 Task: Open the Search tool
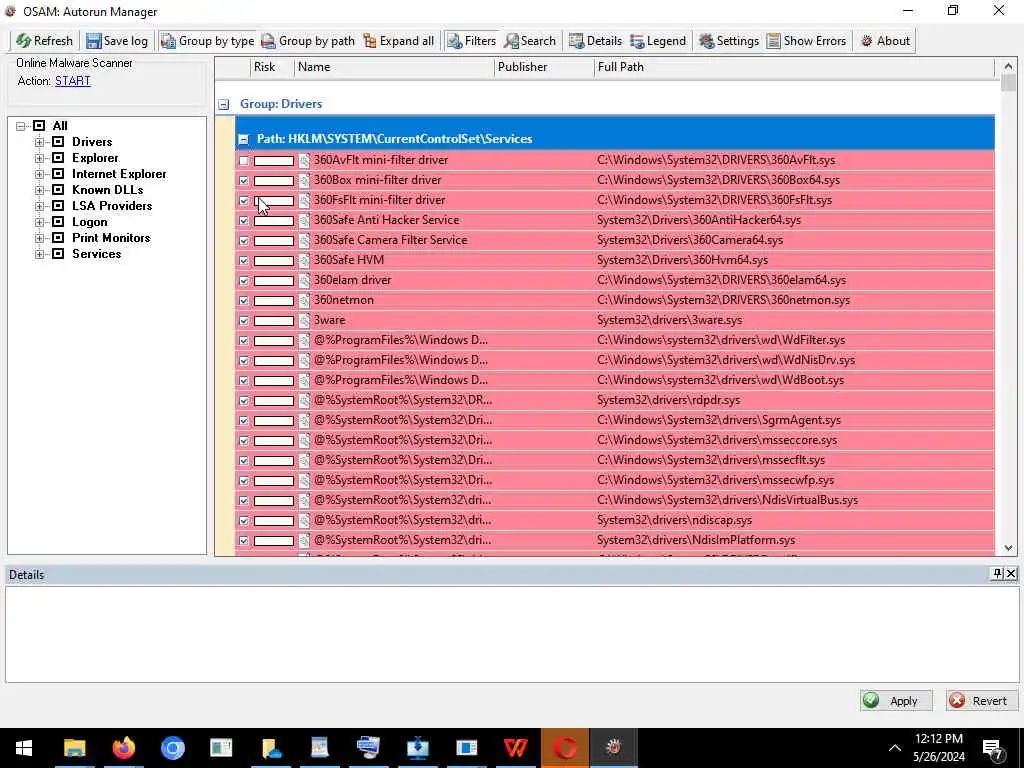[530, 40]
